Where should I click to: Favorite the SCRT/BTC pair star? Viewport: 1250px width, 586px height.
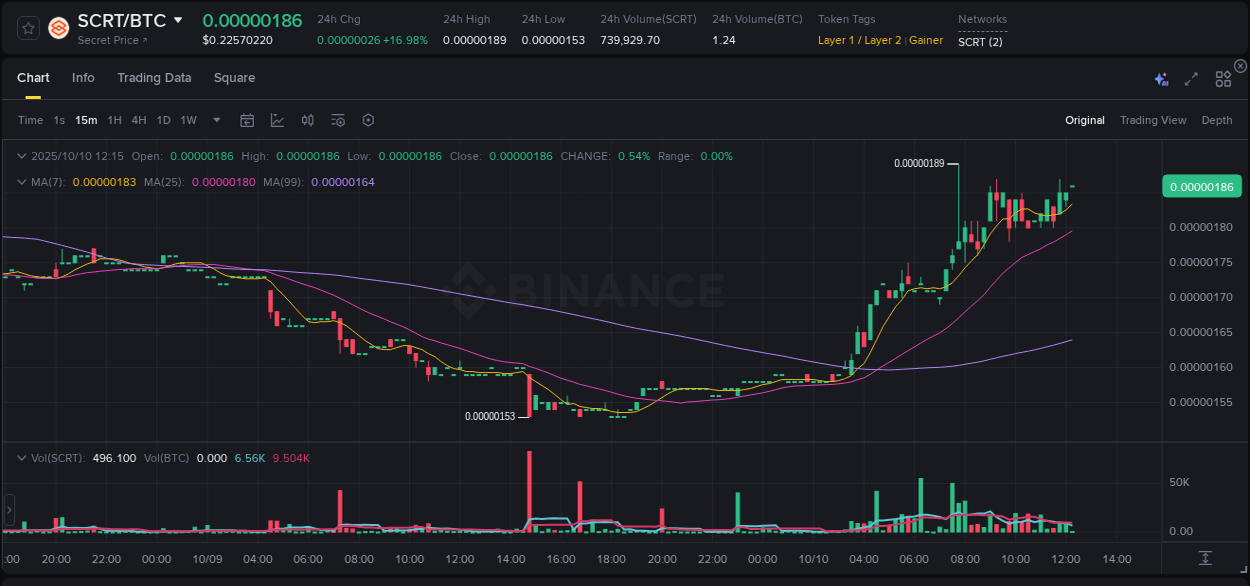[x=26, y=28]
